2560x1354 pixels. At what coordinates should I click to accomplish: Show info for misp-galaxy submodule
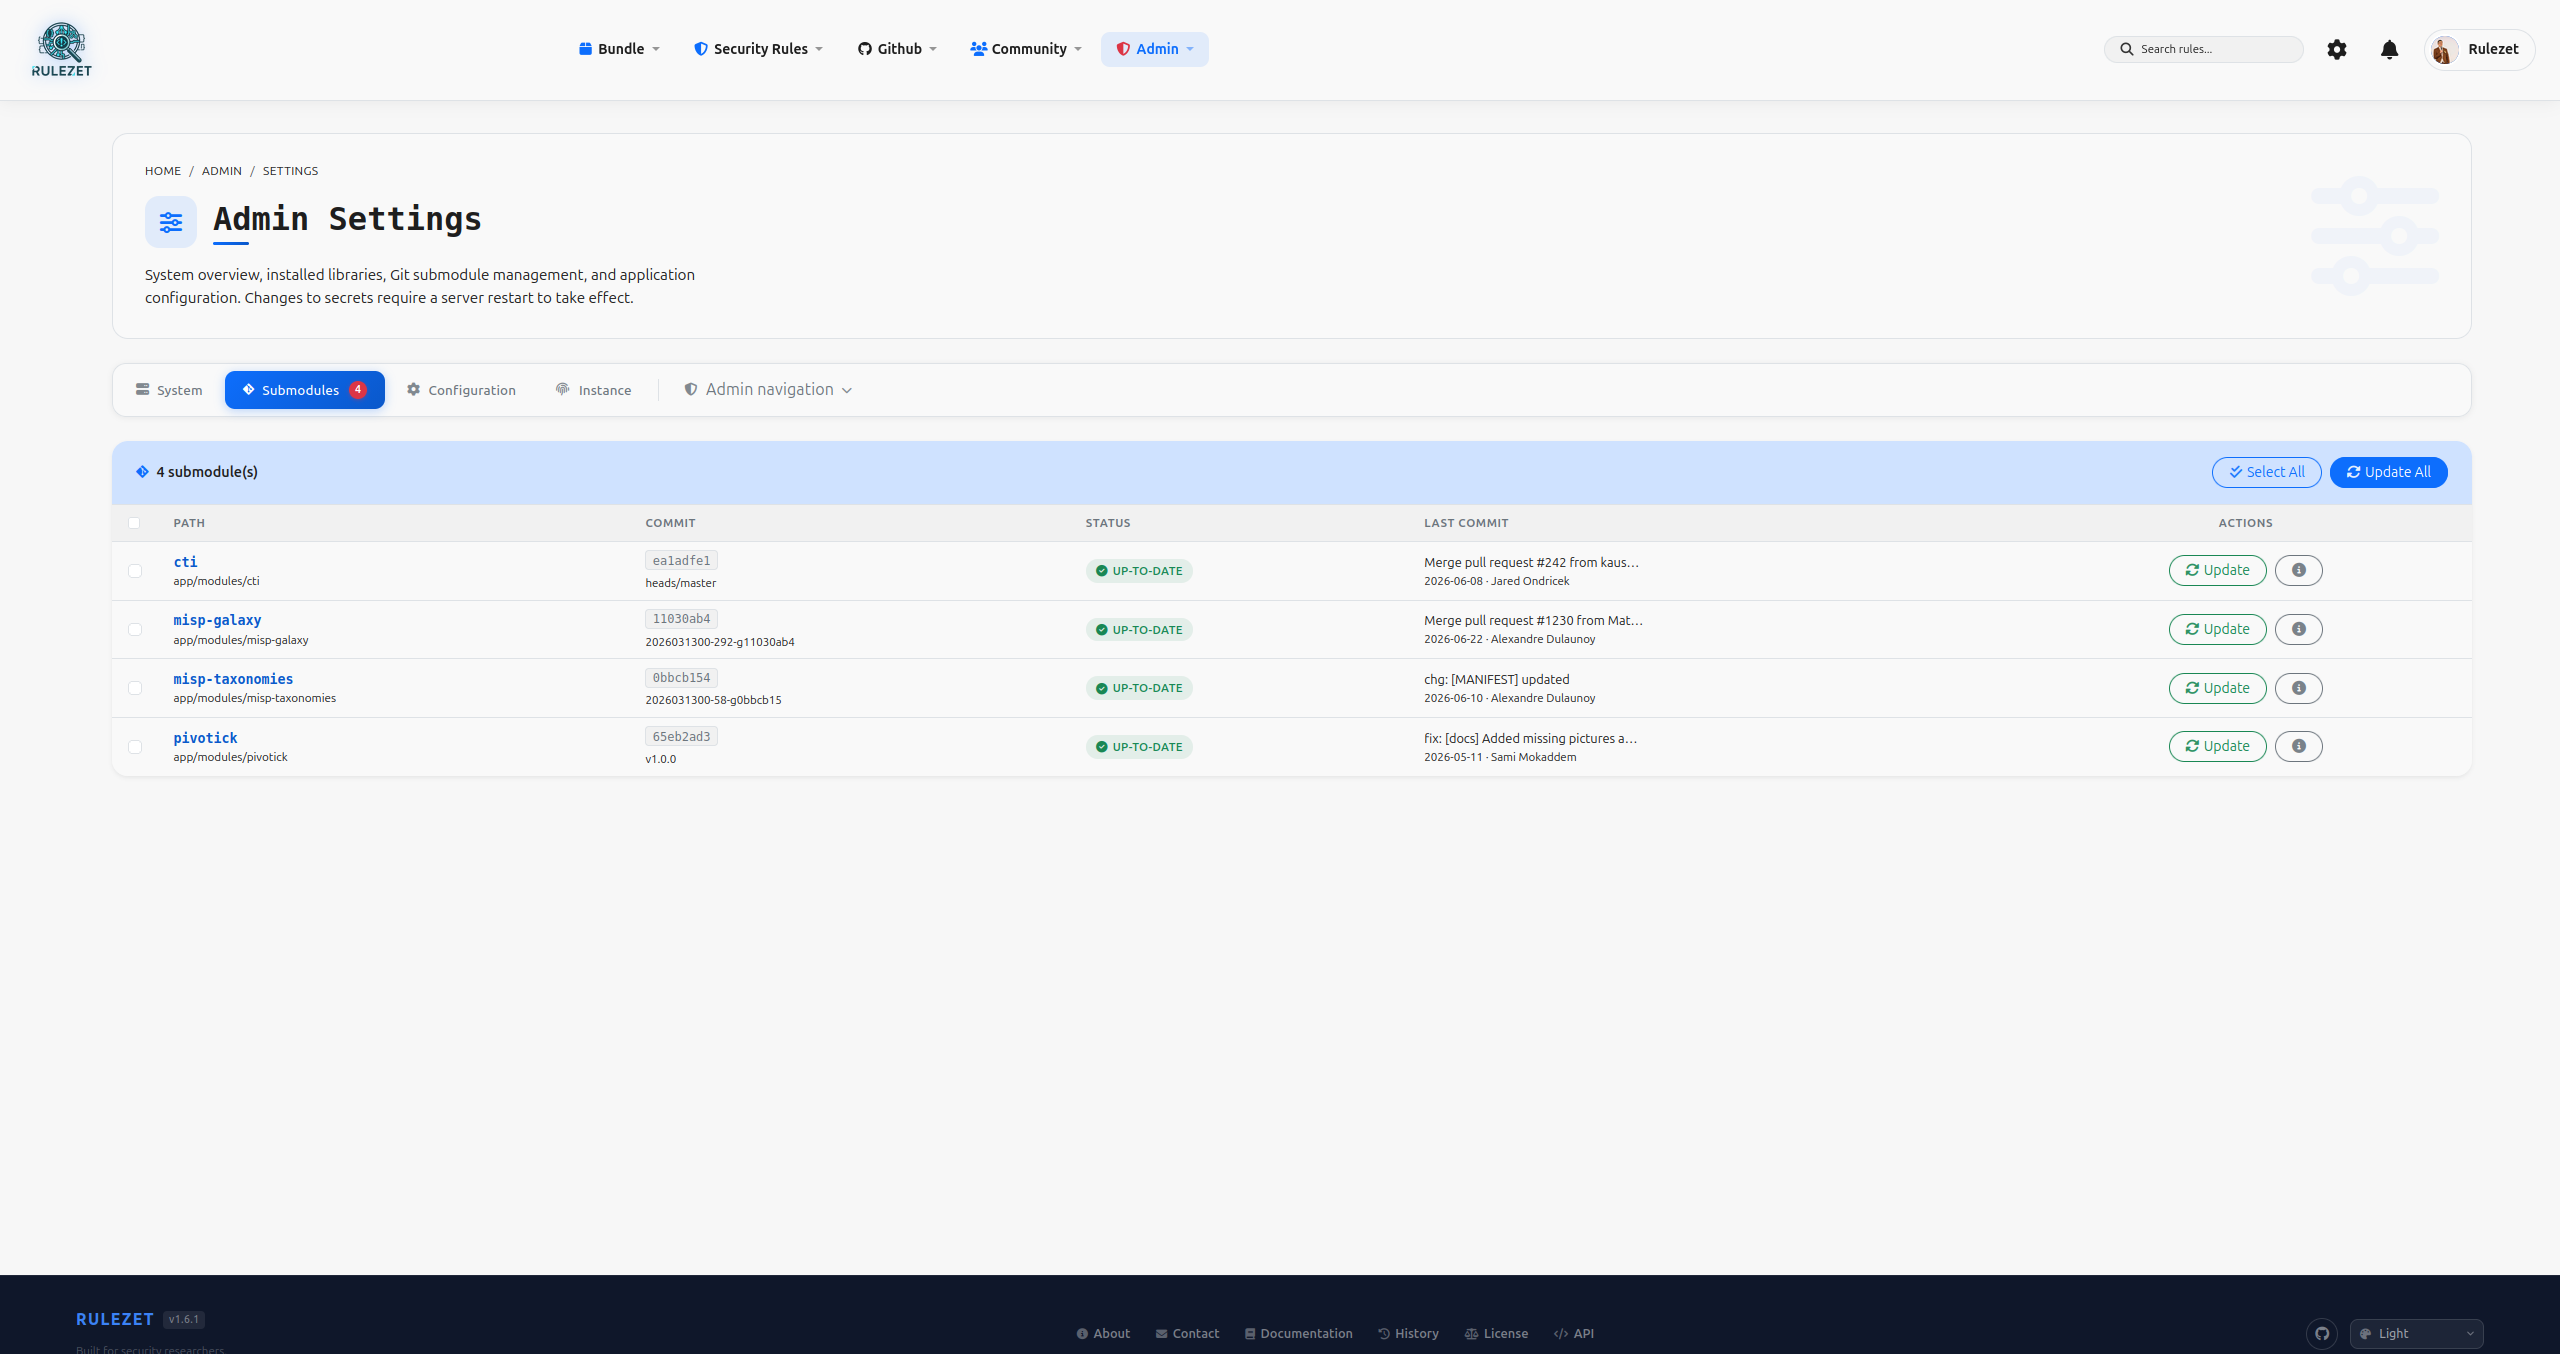(2298, 629)
